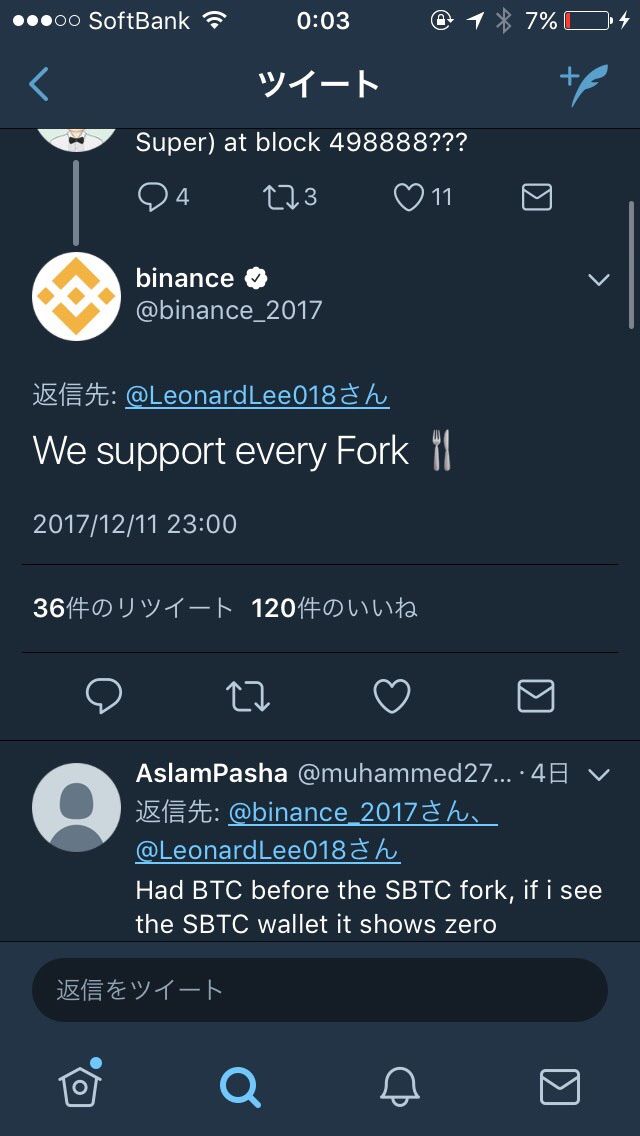Image resolution: width=640 pixels, height=1136 pixels.
Task: Open the Messages envelope tab
Action: tap(559, 1085)
